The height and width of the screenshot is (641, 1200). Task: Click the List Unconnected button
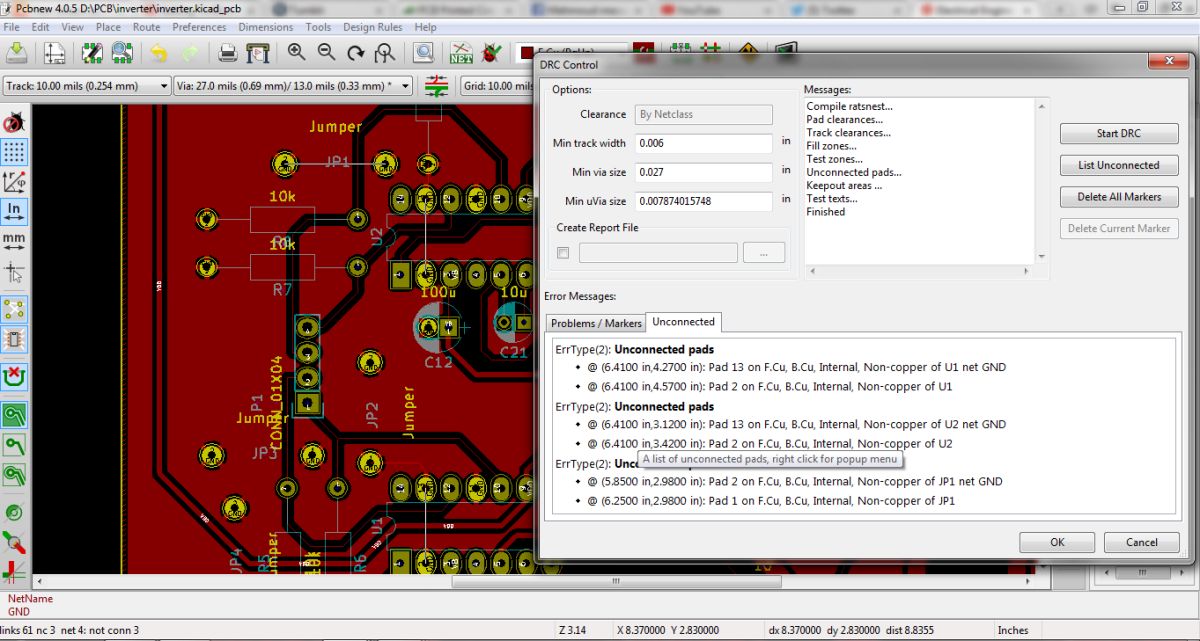[x=1118, y=165]
